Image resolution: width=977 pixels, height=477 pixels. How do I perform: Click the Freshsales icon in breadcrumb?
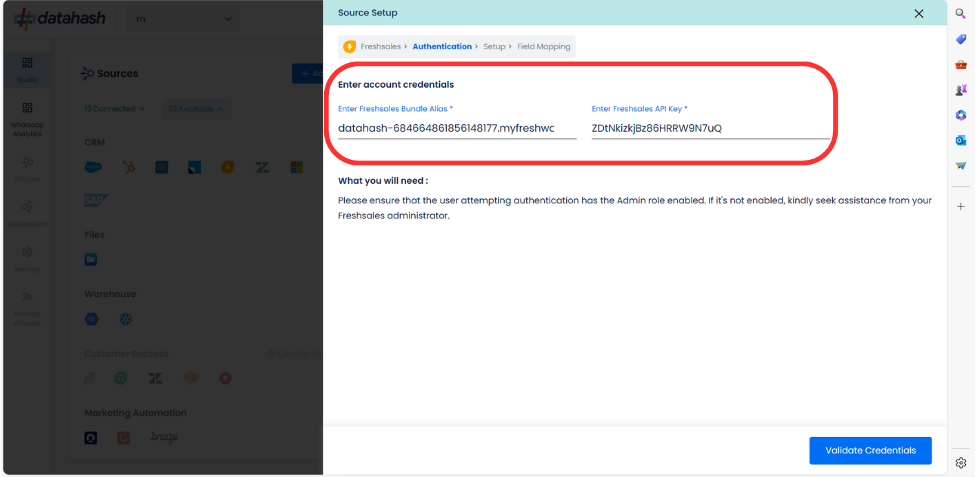click(350, 47)
